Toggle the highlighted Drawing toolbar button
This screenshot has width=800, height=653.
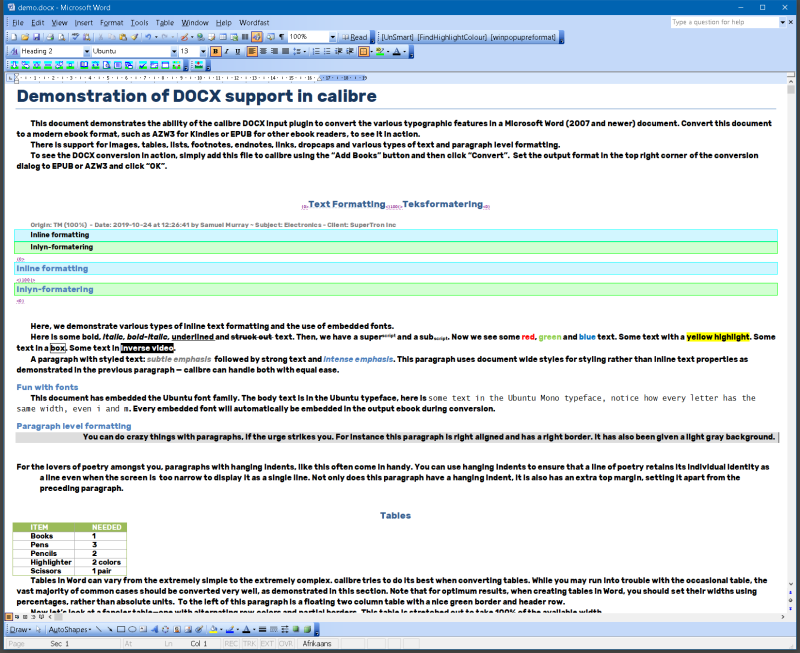pos(257,37)
